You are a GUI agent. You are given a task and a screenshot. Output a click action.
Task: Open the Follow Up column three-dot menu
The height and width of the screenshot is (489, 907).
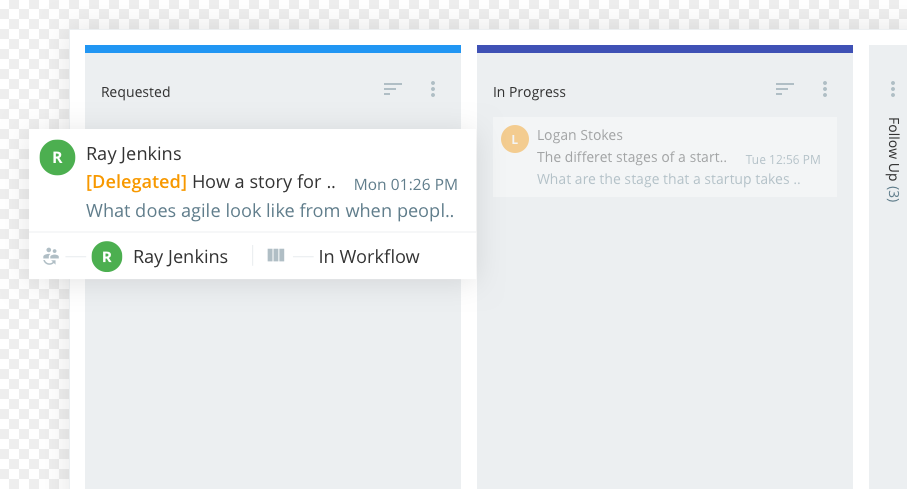coord(893,90)
